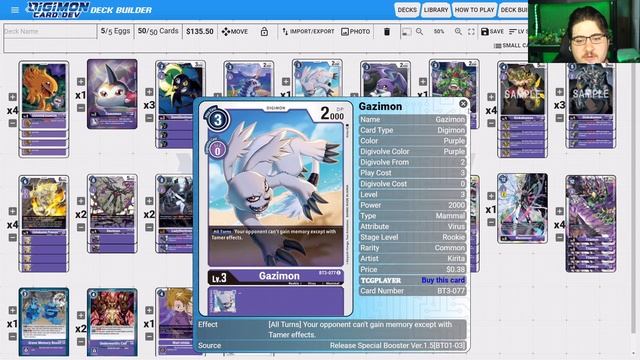Open the HOW TO PLAY tab
Image resolution: width=640 pixels, height=360 pixels.
[474, 10]
